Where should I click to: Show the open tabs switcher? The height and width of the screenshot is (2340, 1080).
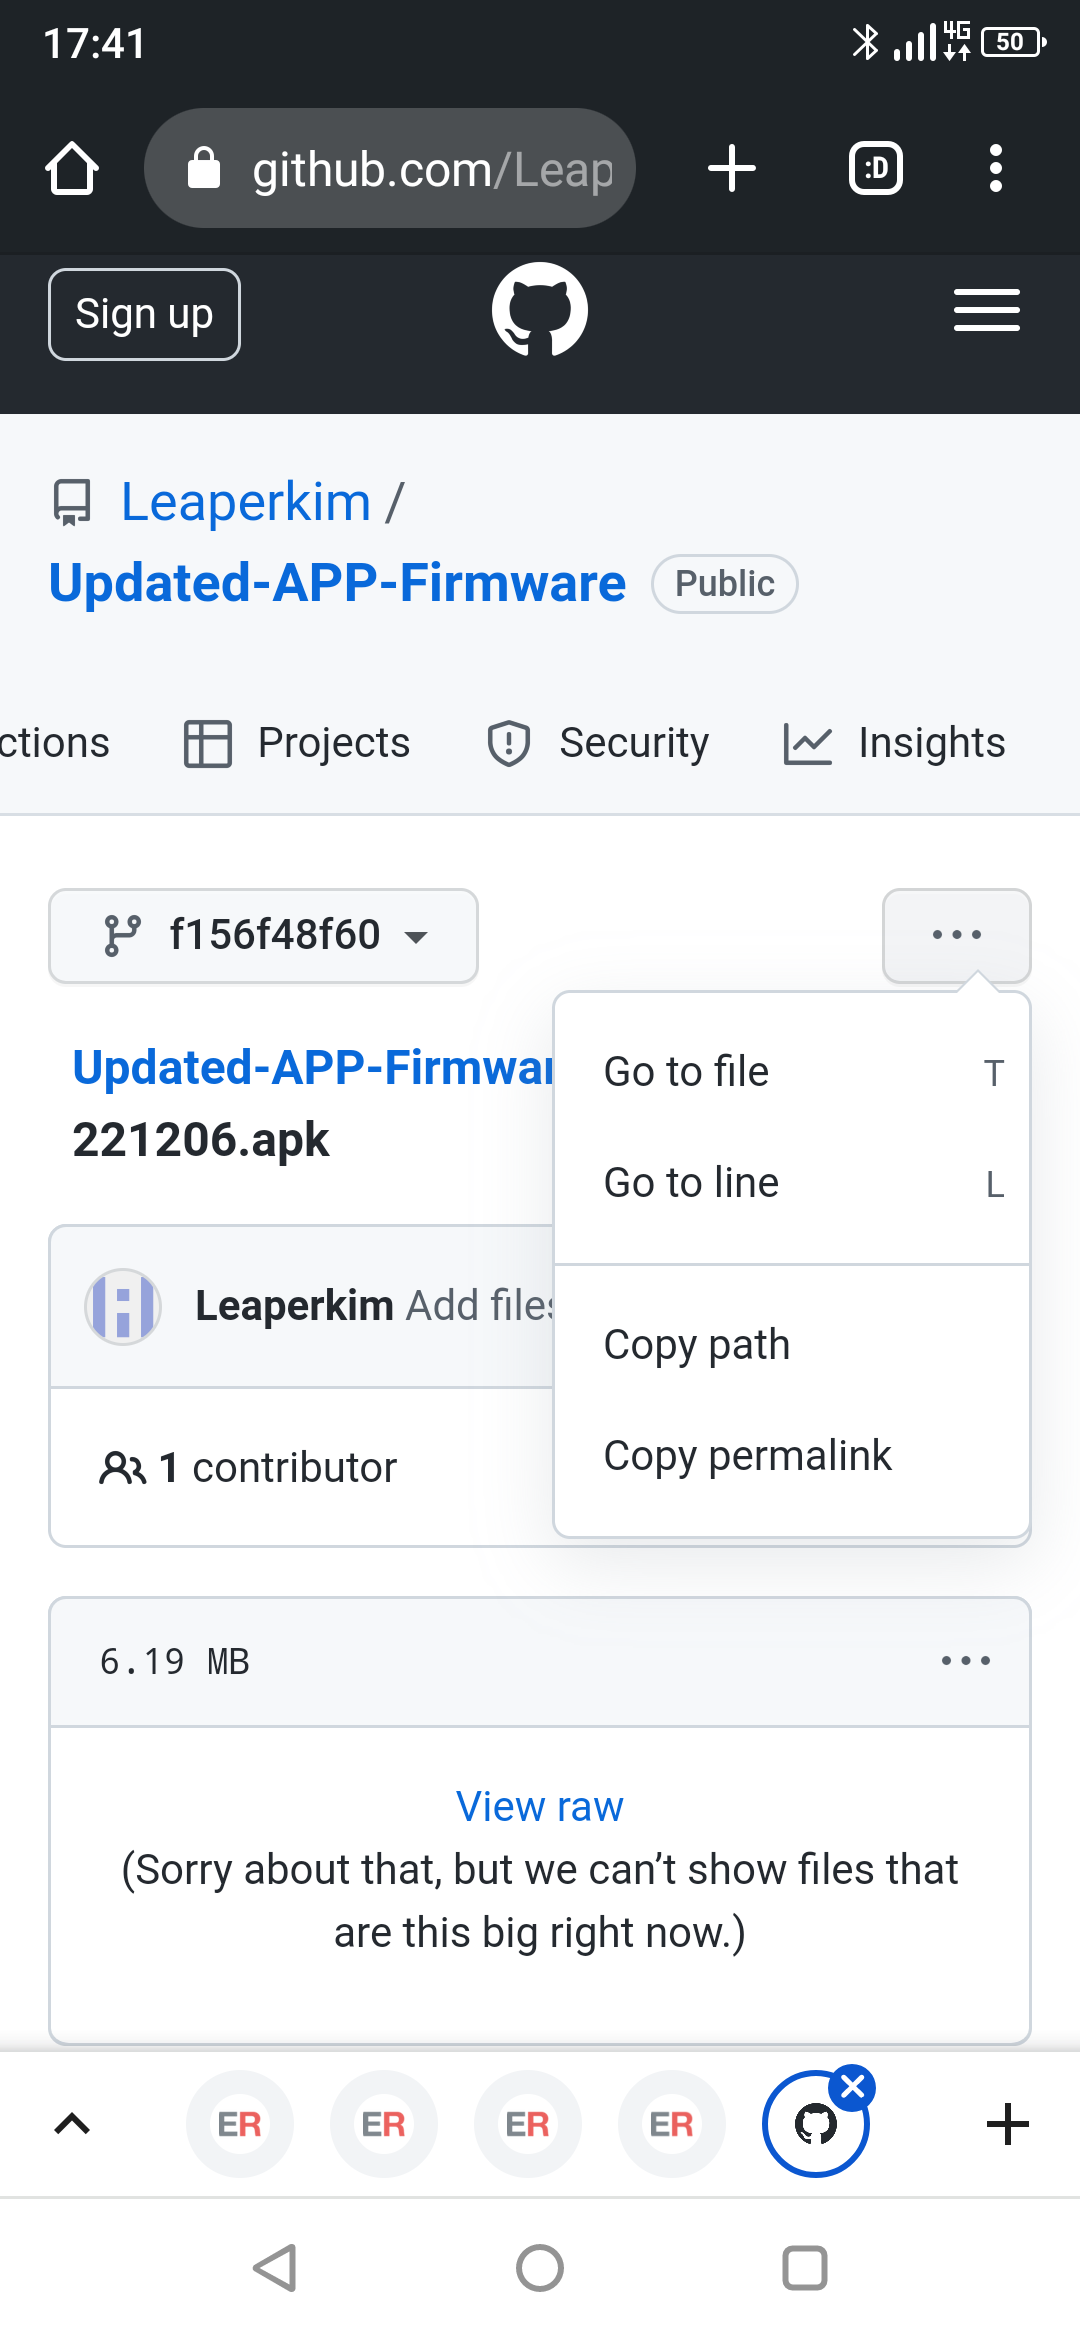click(x=876, y=168)
